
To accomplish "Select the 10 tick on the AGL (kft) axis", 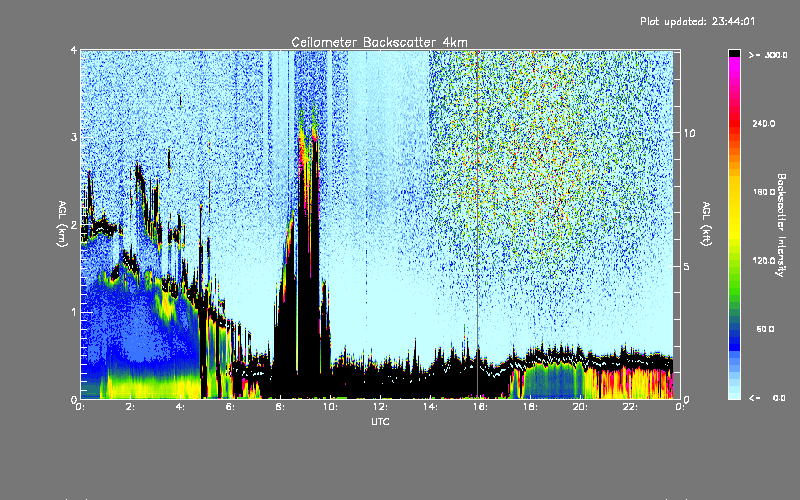I will coord(689,133).
